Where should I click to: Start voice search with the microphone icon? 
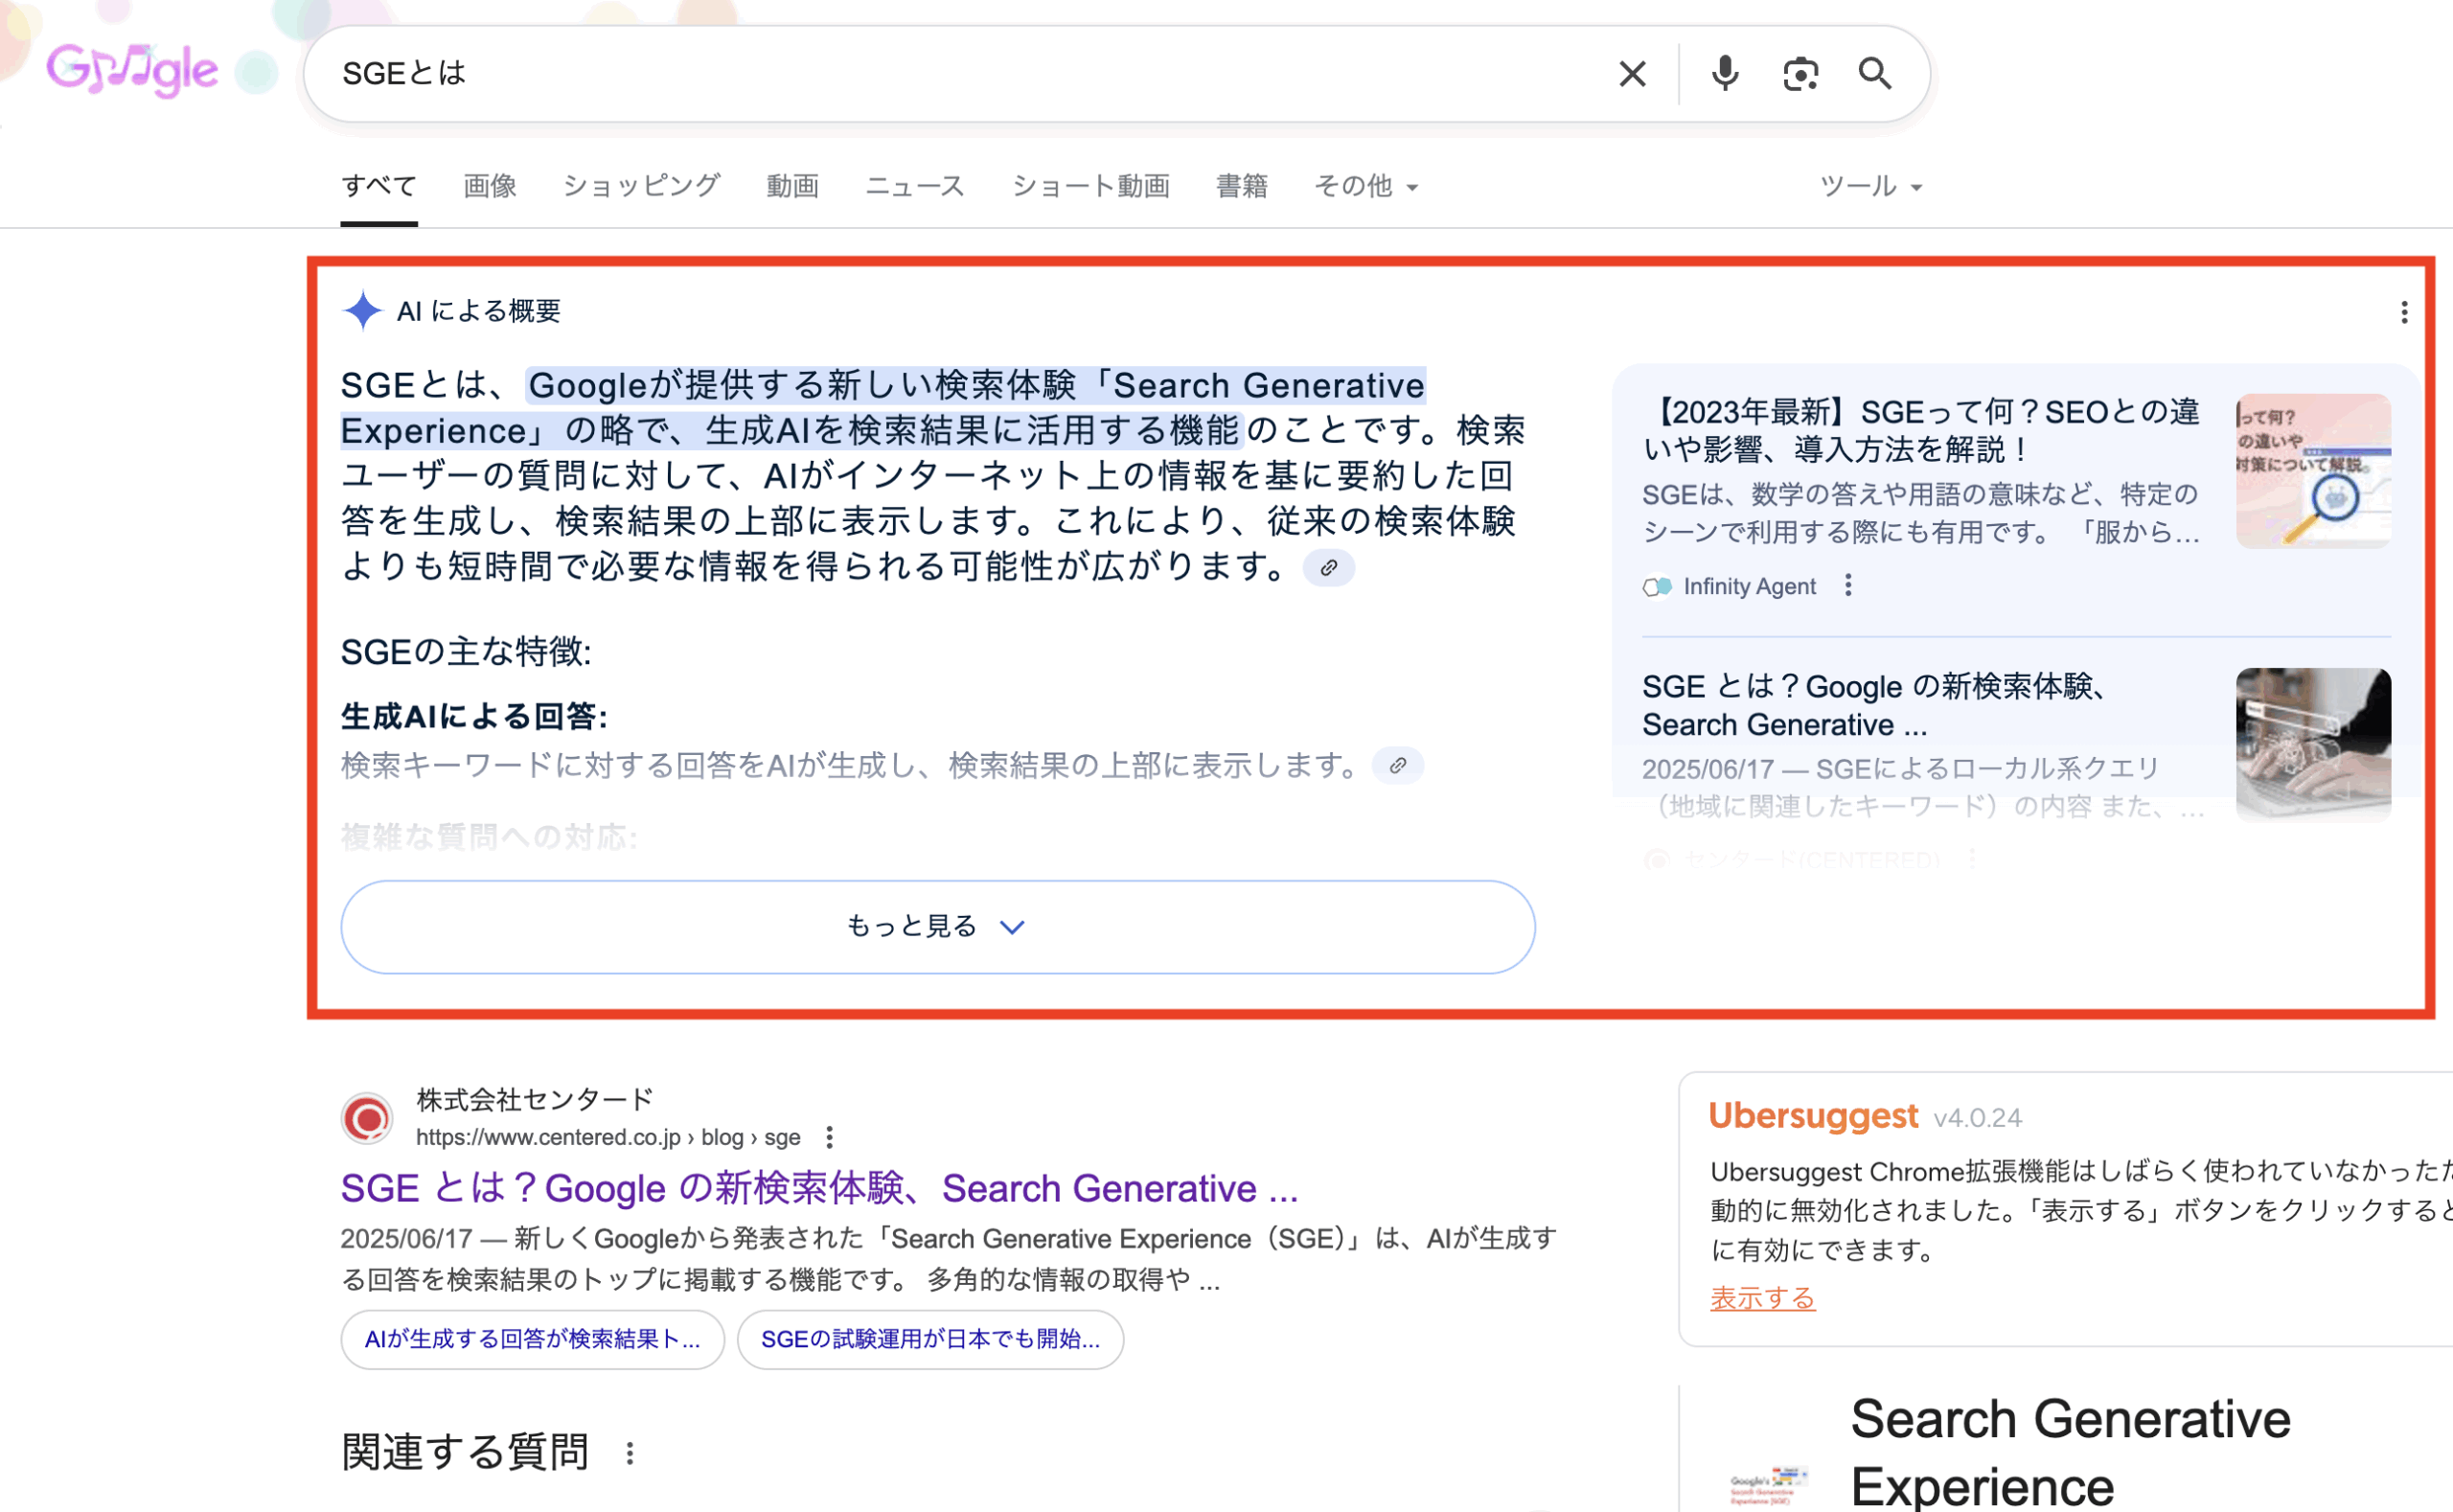click(1725, 74)
